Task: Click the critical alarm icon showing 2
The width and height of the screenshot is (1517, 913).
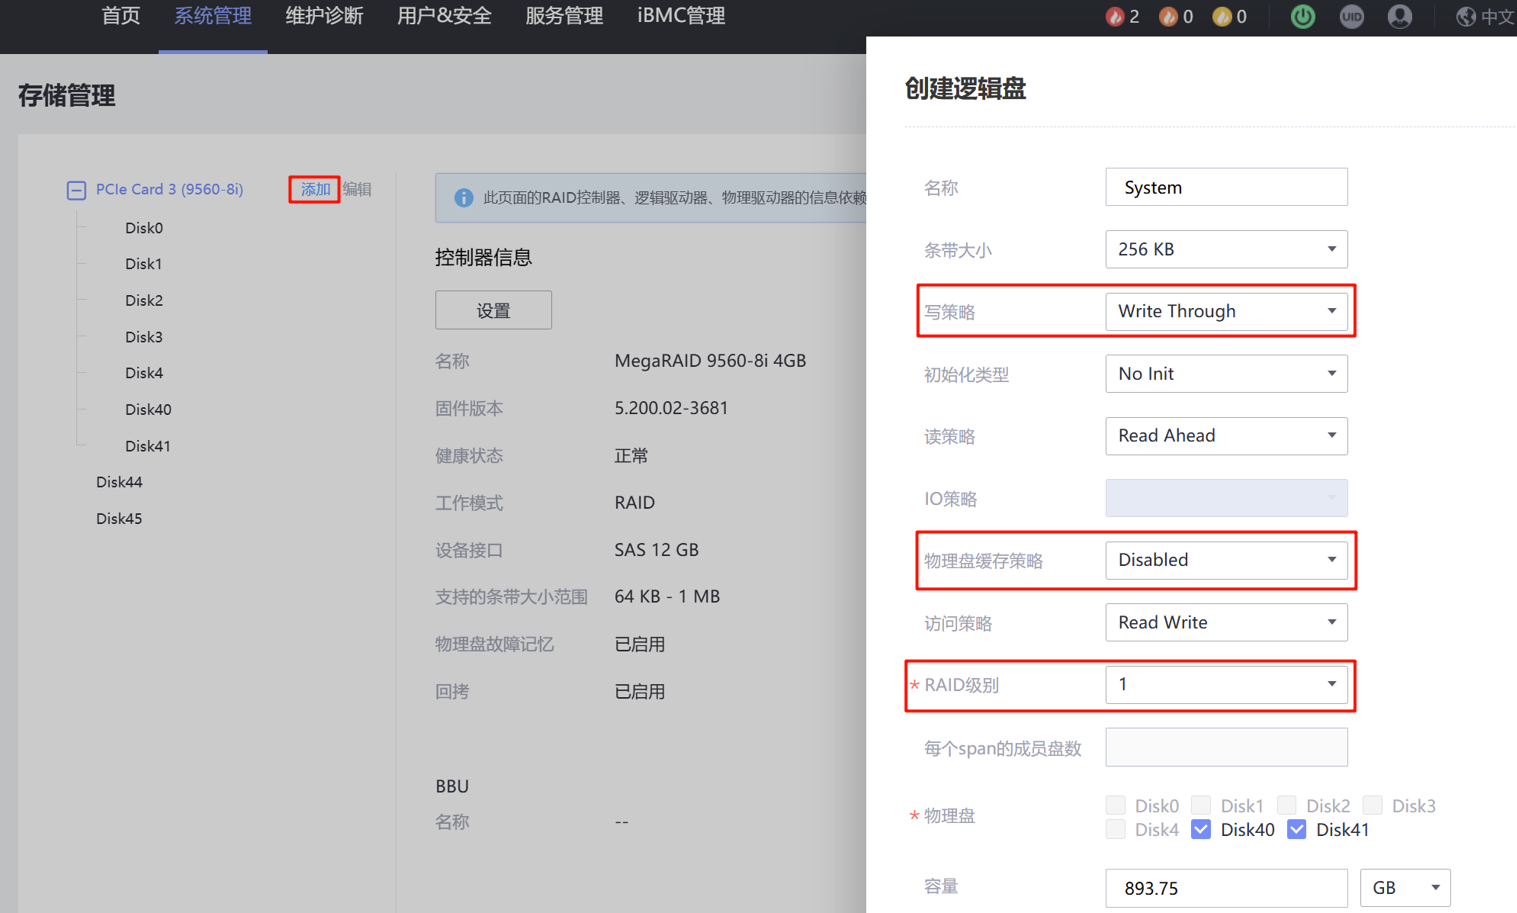Action: tap(1115, 16)
